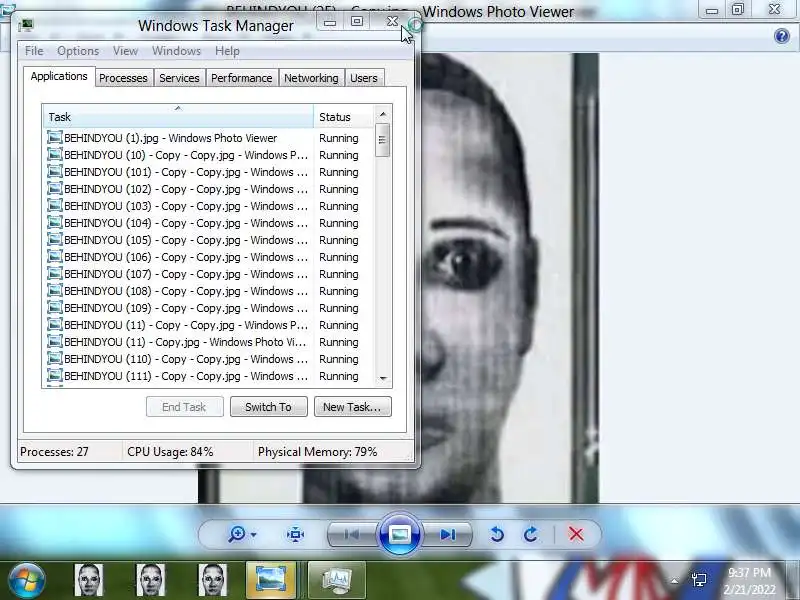Click the Processes: 27 status text
800x600 pixels.
click(x=54, y=452)
